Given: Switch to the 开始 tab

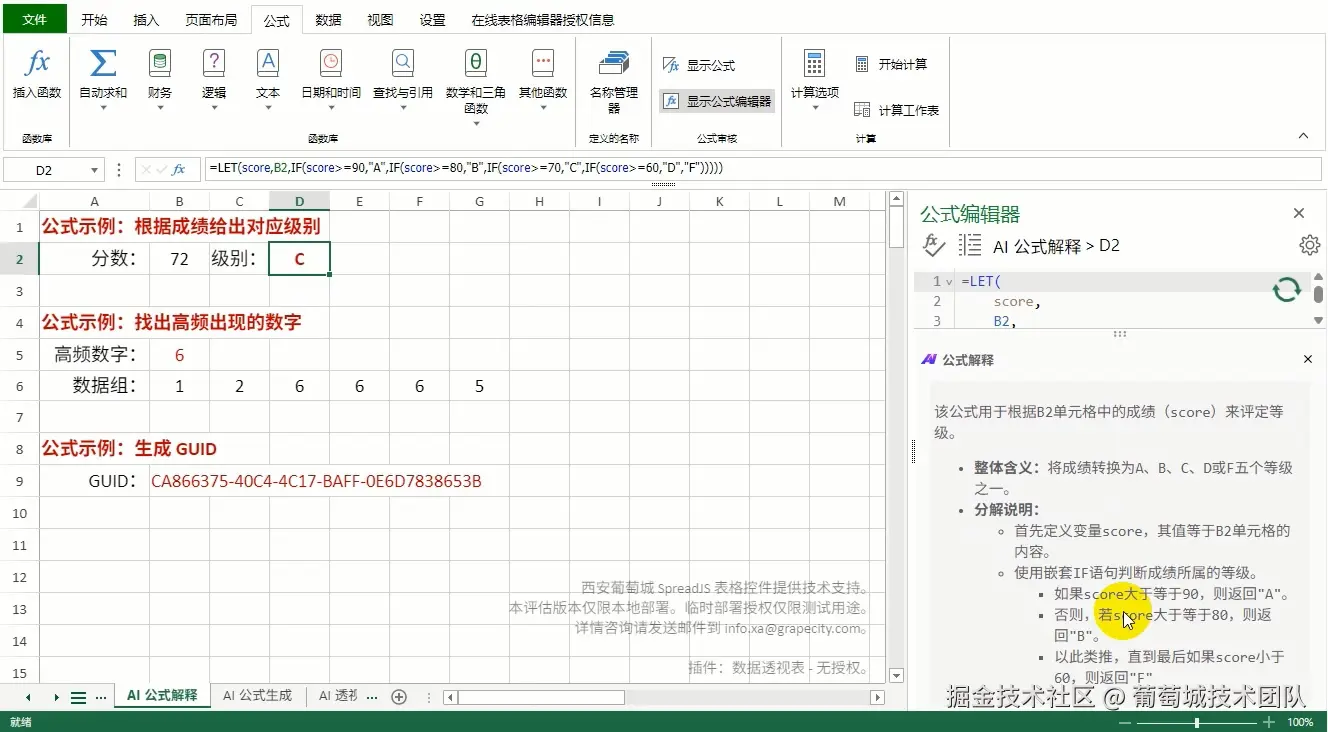Looking at the screenshot, I should (94, 20).
